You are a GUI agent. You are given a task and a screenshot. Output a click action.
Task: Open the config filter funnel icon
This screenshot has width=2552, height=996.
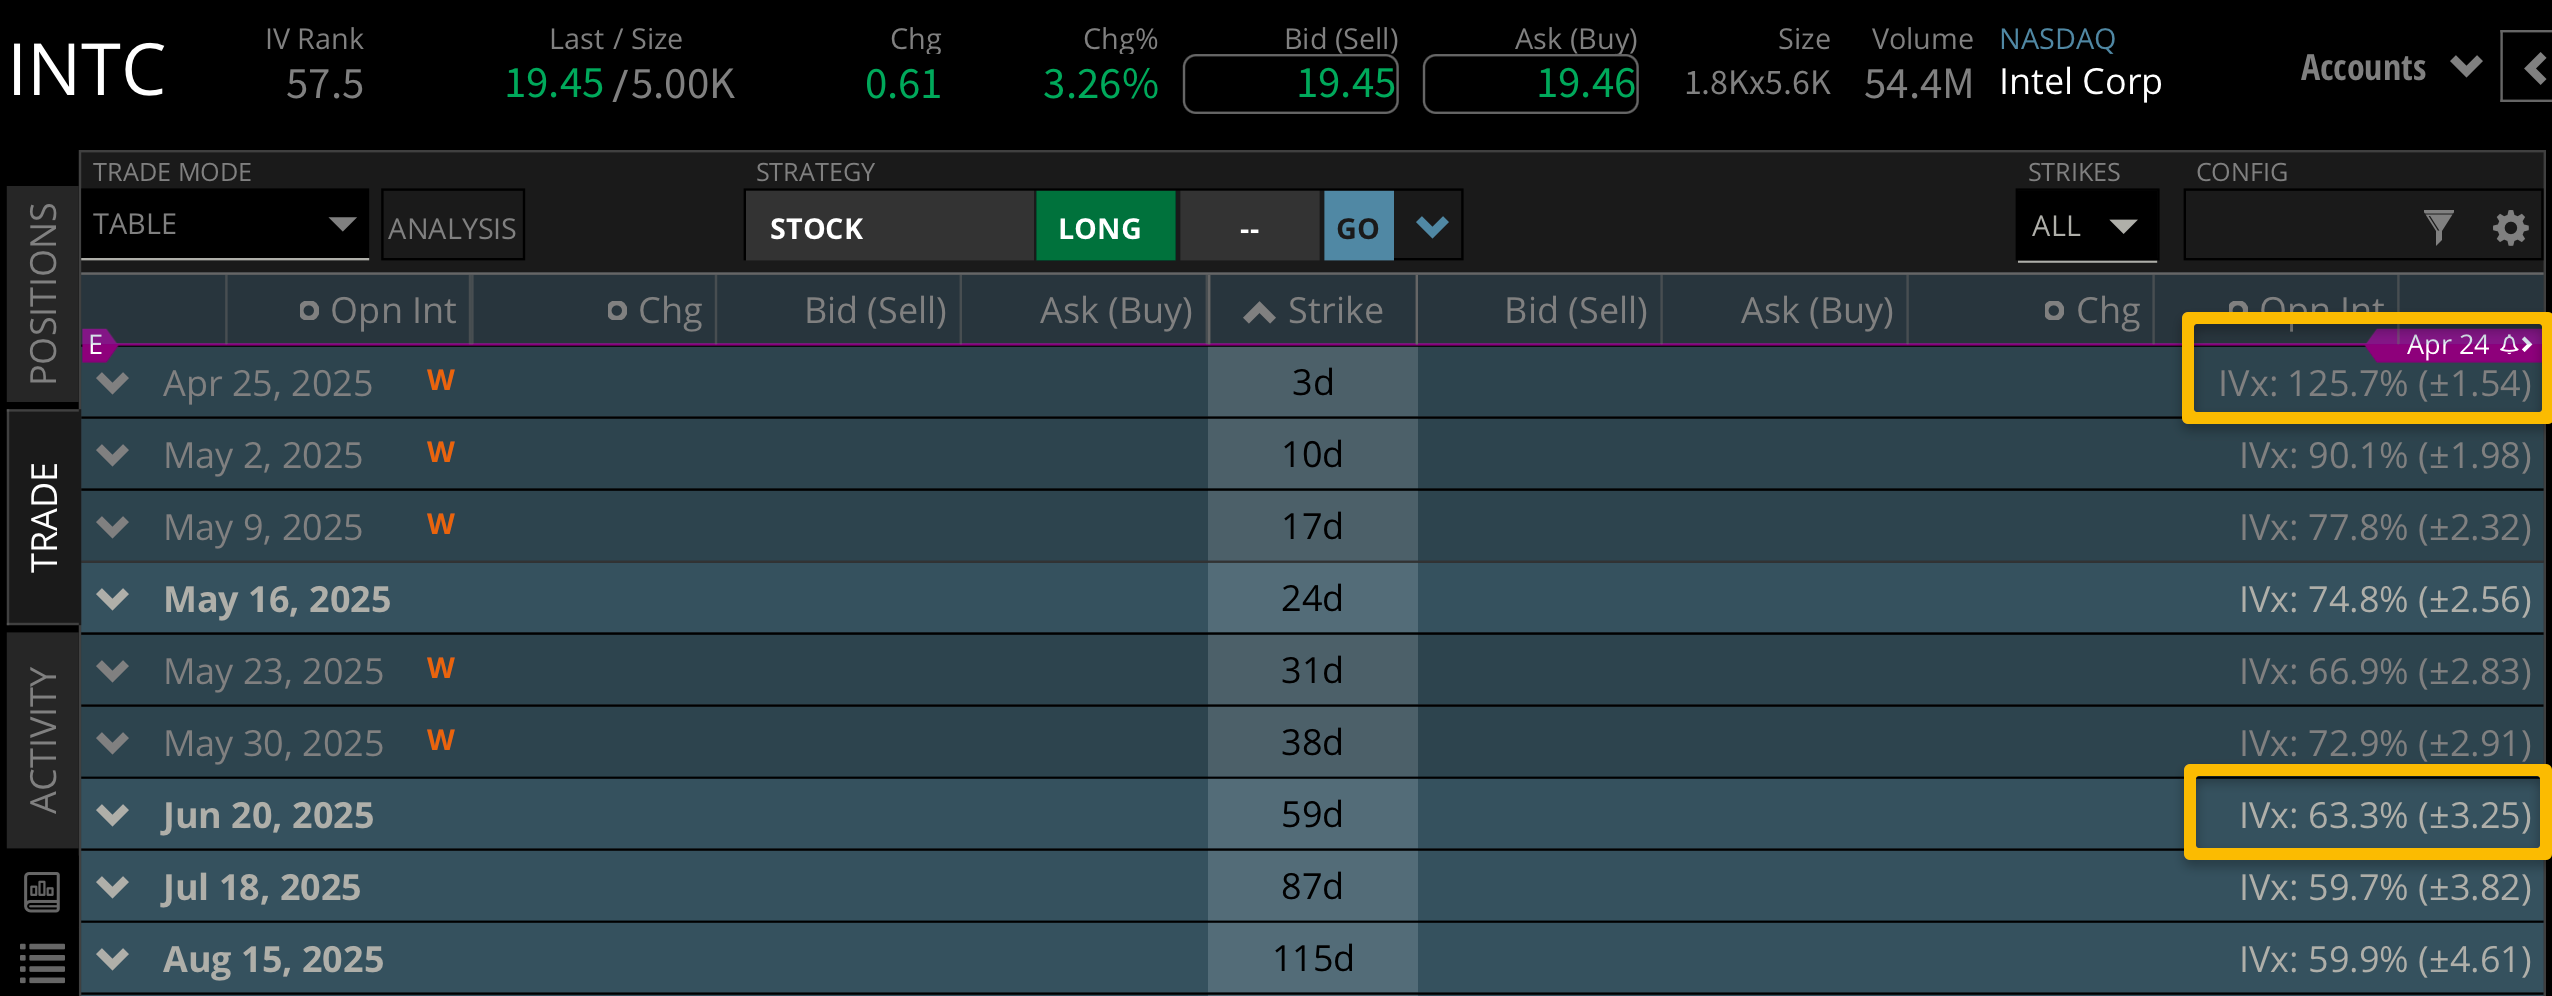2438,227
